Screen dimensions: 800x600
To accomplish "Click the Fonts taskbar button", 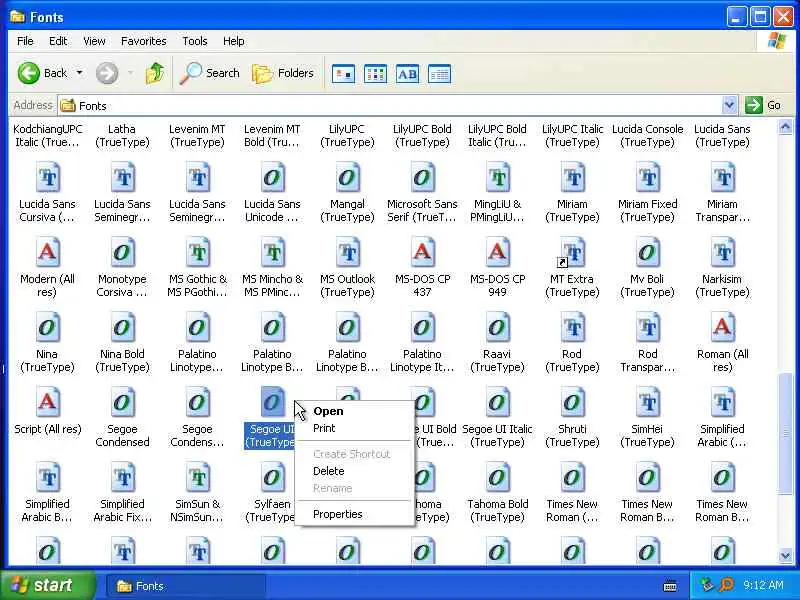I will pos(185,586).
